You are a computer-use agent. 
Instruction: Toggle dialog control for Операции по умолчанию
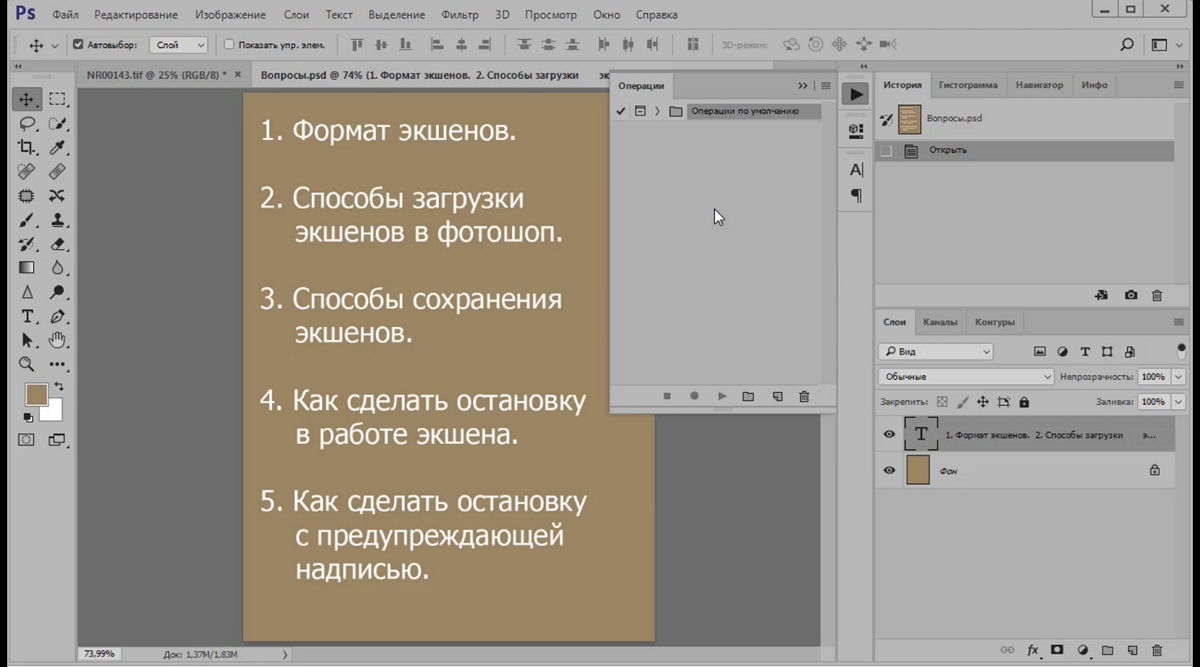(x=640, y=111)
